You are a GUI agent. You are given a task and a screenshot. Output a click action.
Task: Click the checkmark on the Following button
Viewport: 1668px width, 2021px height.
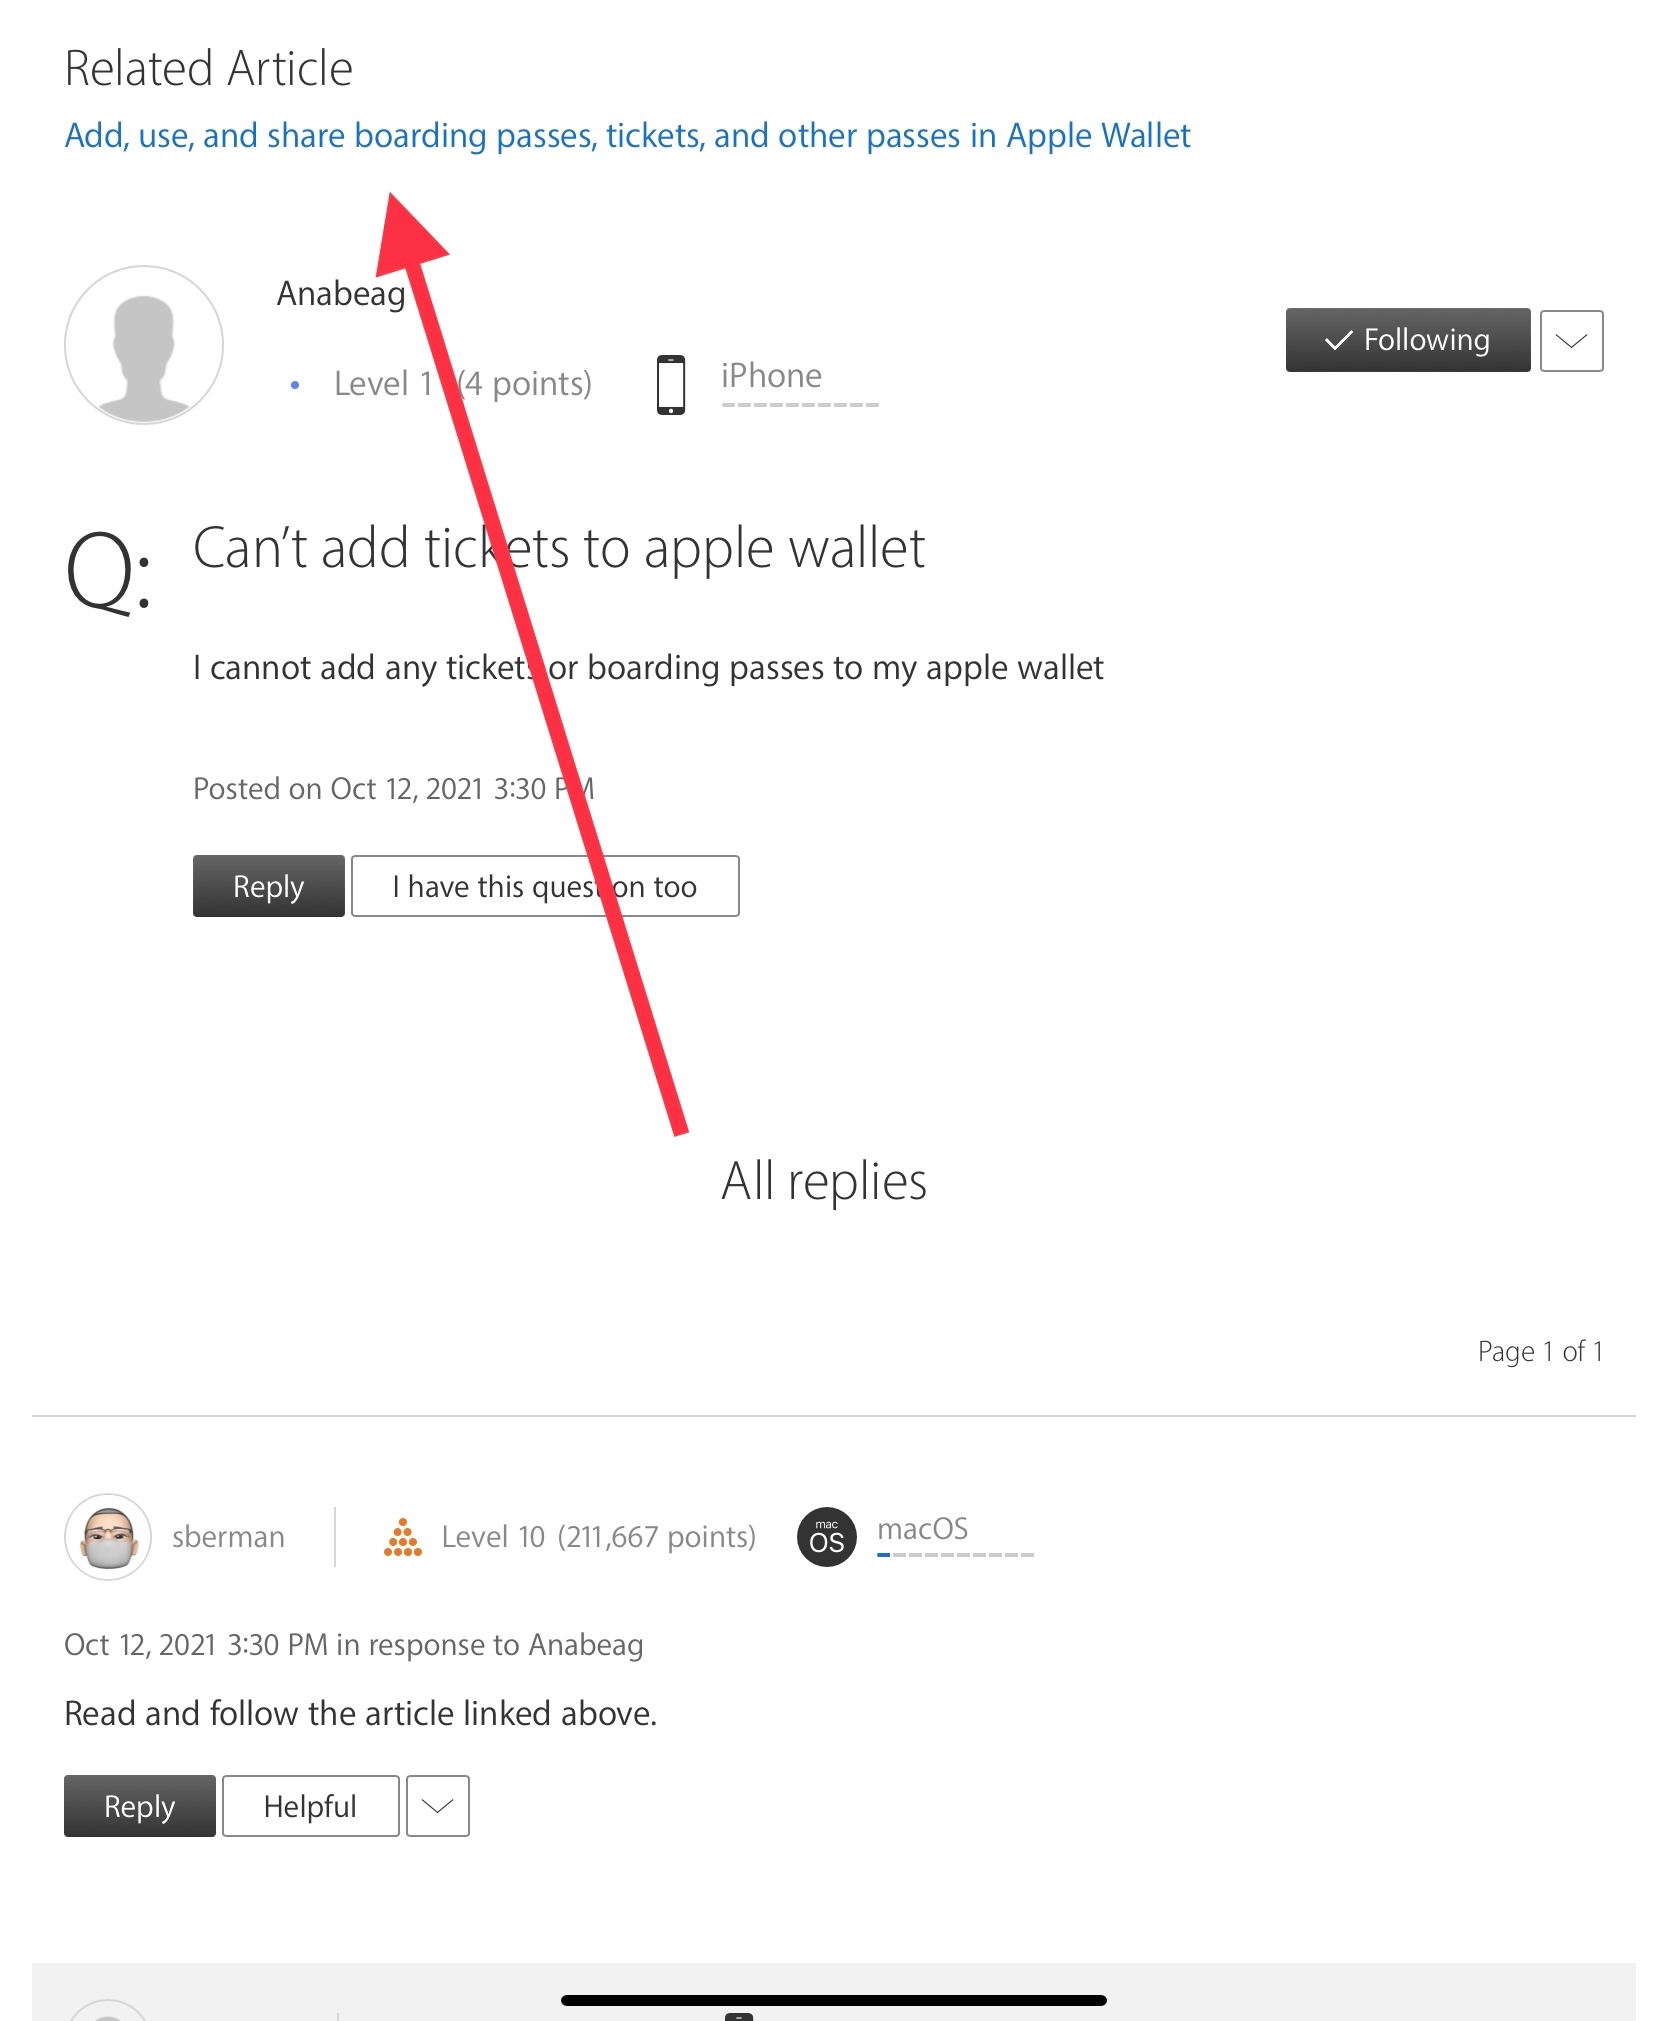coord(1338,341)
